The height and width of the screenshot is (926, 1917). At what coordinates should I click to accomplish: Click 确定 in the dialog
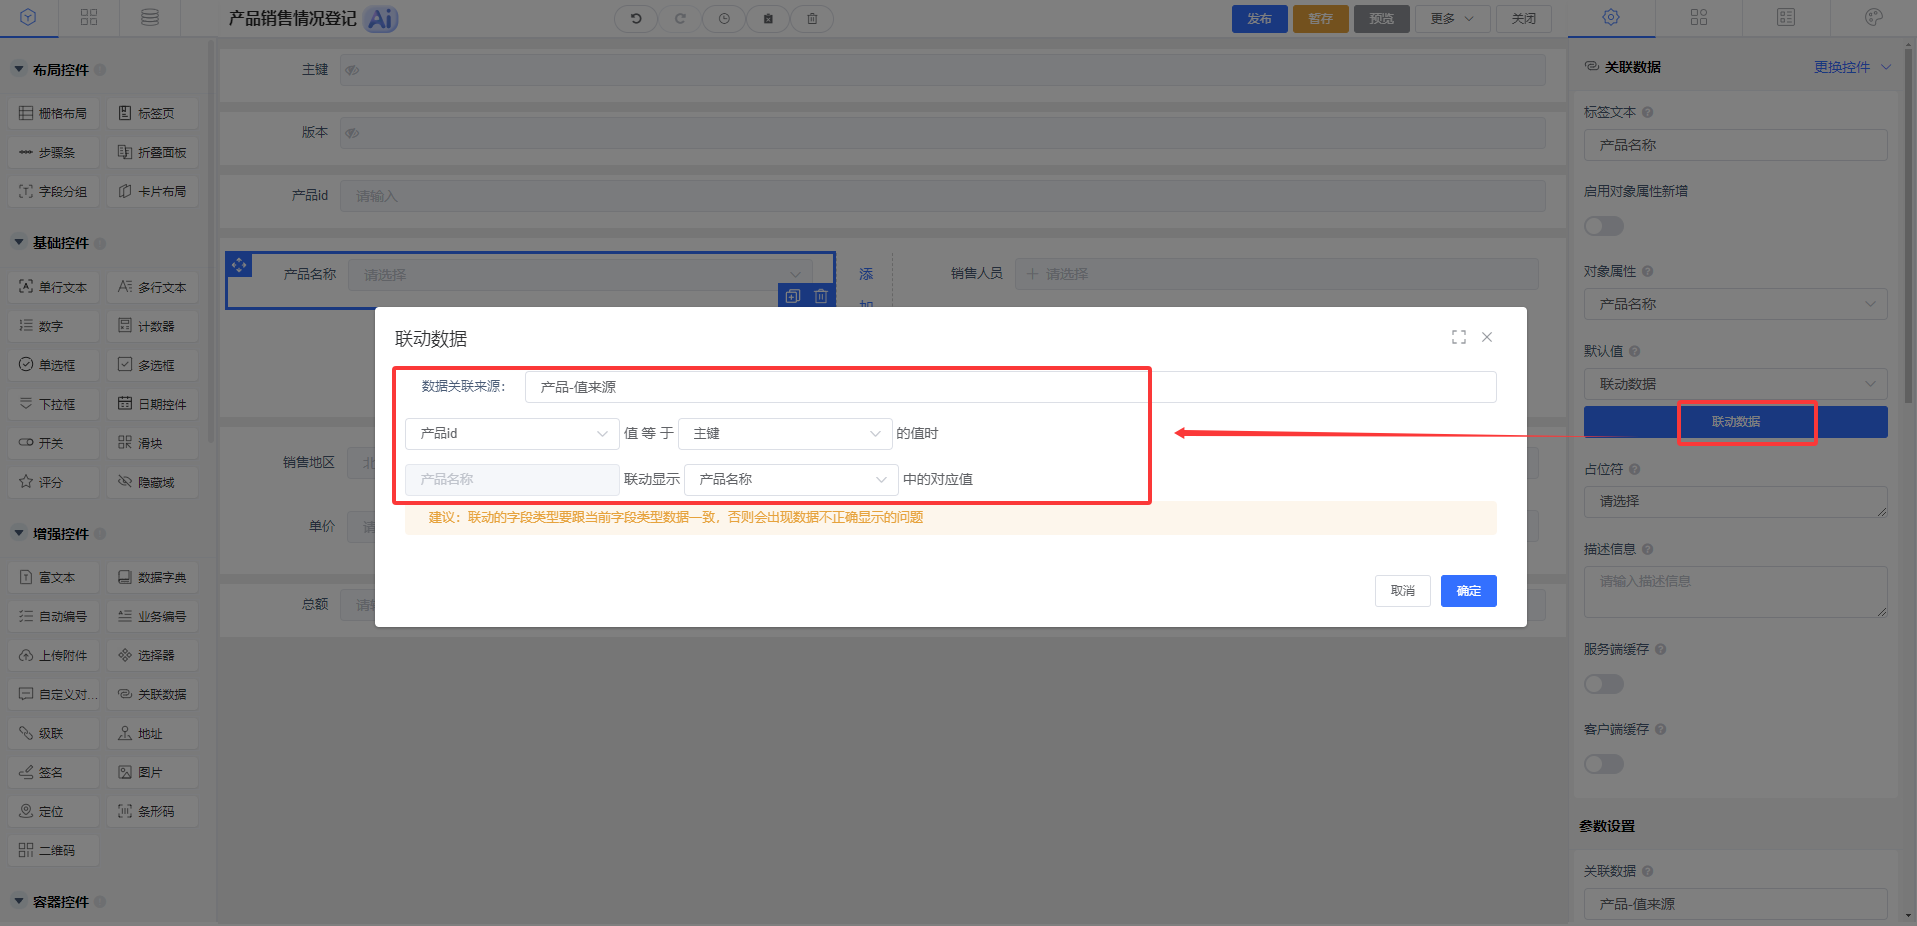tap(1469, 591)
